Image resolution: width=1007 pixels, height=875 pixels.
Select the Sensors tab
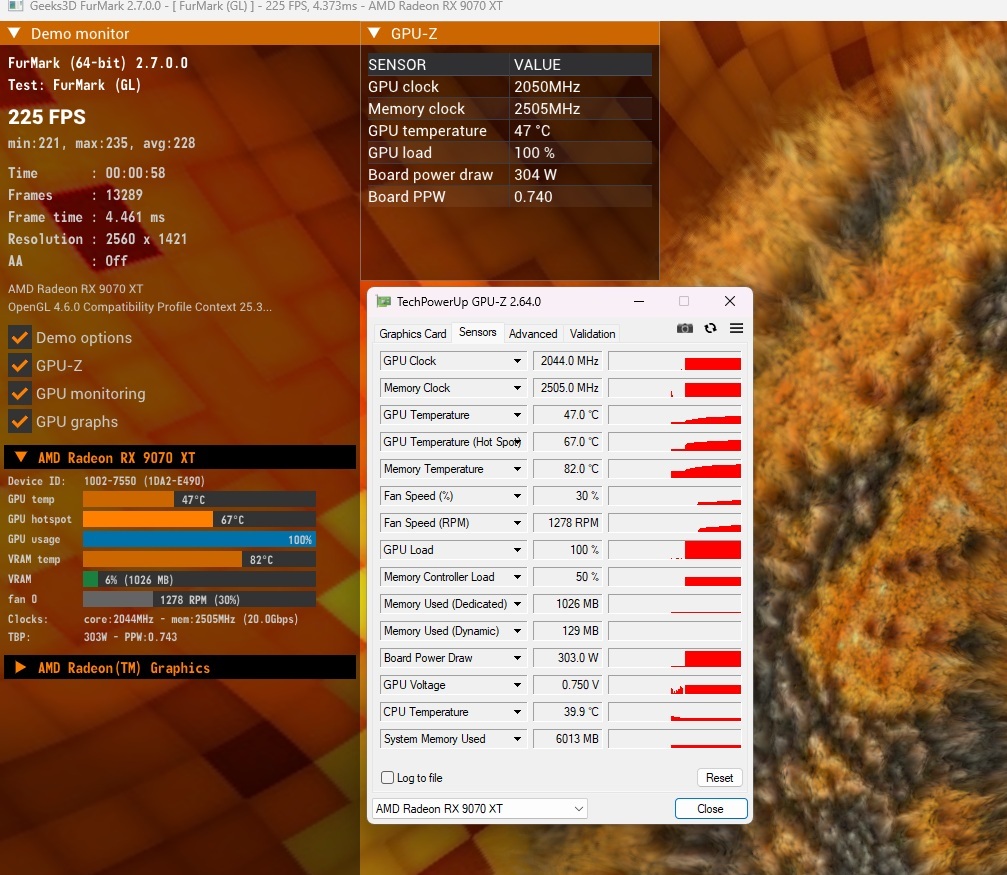(477, 332)
